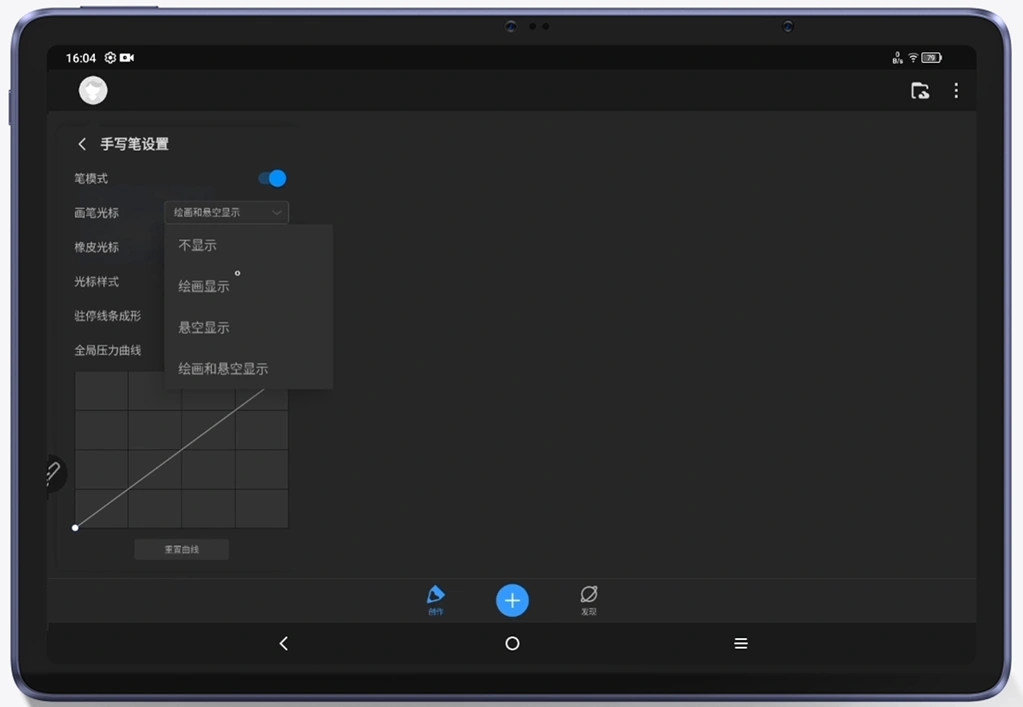The width and height of the screenshot is (1023, 707).
Task: Click the pressure curve start point handle
Action: 76,527
